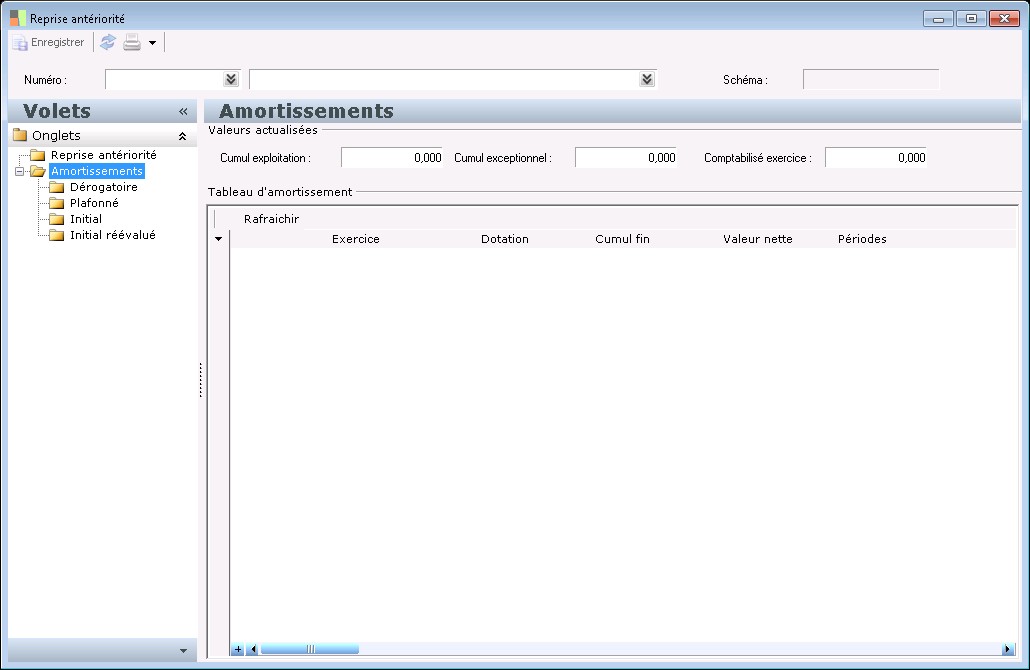
Task: Select Reprise antériorité tree item
Action: [x=104, y=155]
